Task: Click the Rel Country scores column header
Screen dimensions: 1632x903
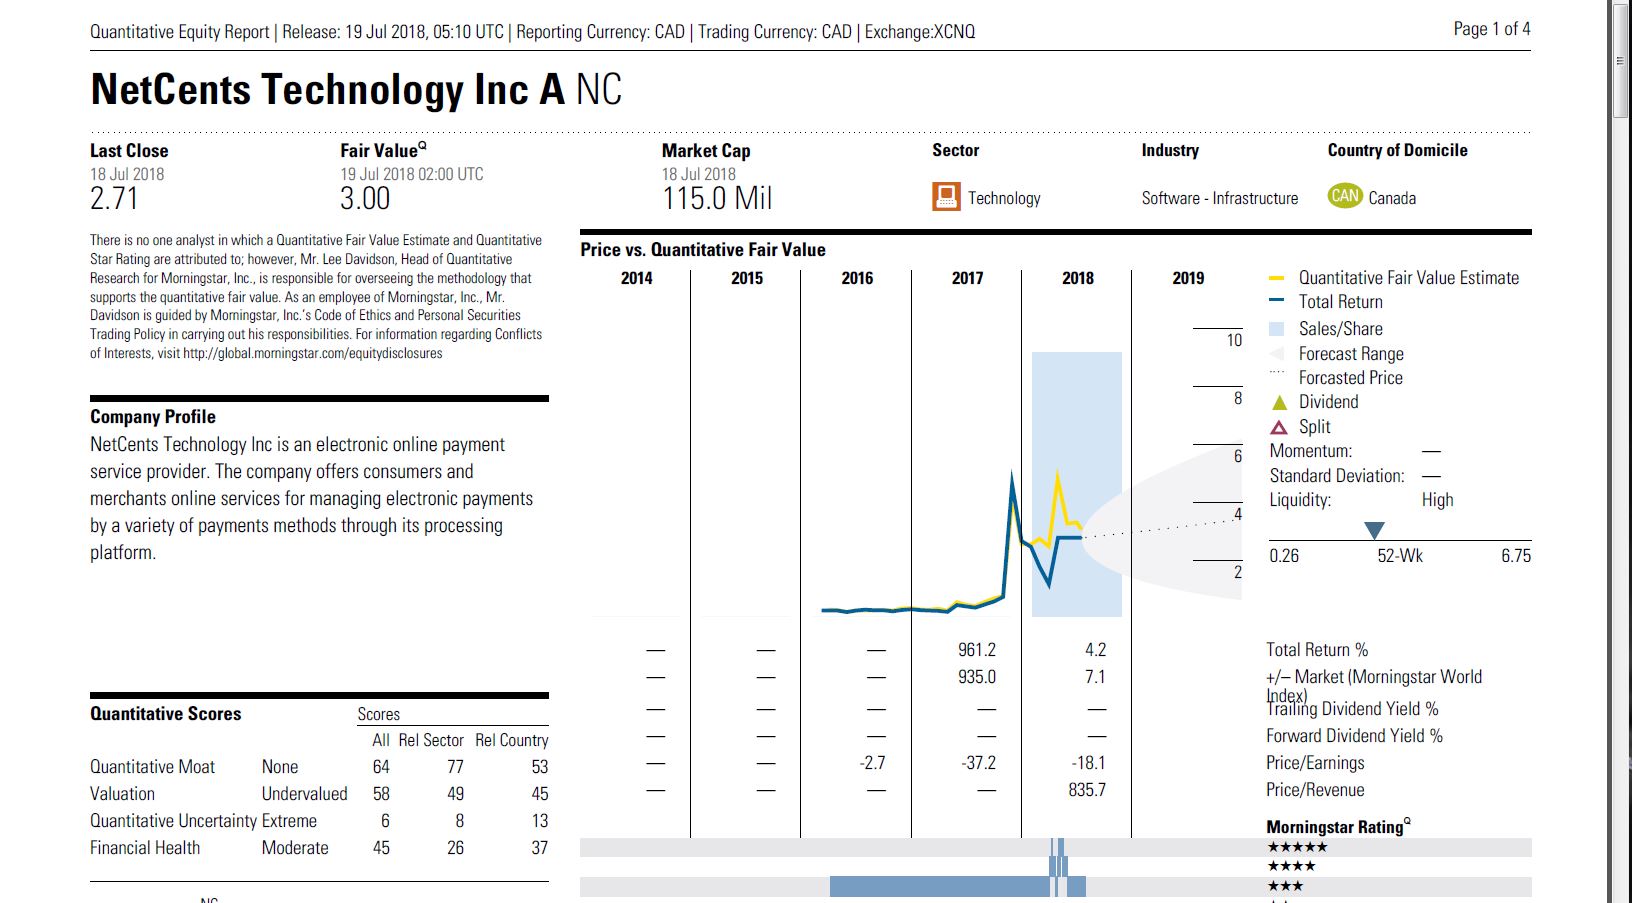Action: coord(511,740)
